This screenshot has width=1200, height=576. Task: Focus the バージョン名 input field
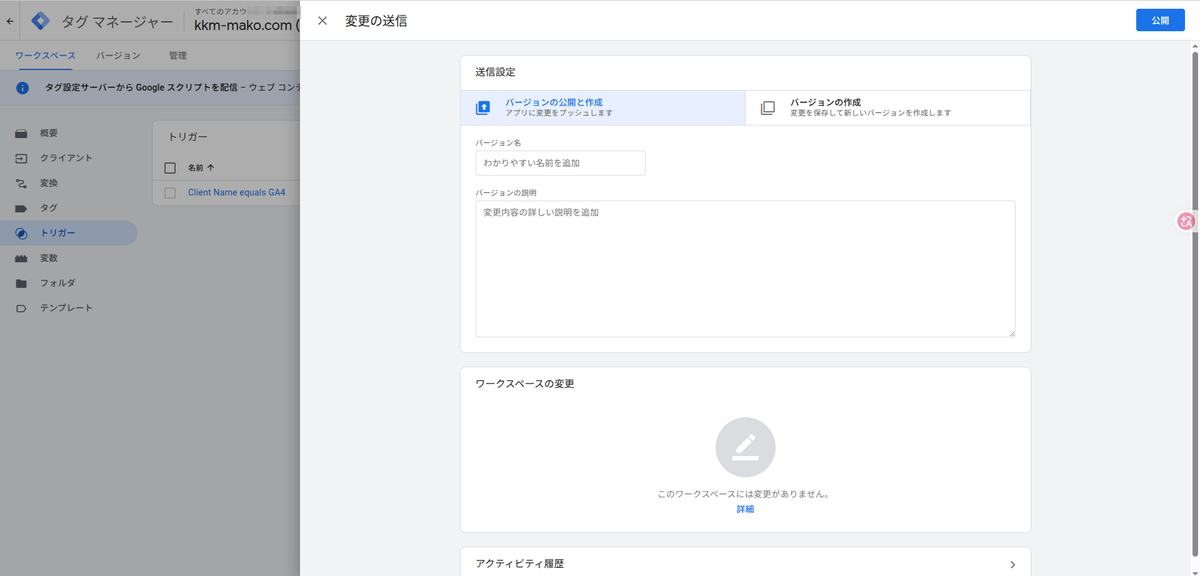tap(560, 163)
